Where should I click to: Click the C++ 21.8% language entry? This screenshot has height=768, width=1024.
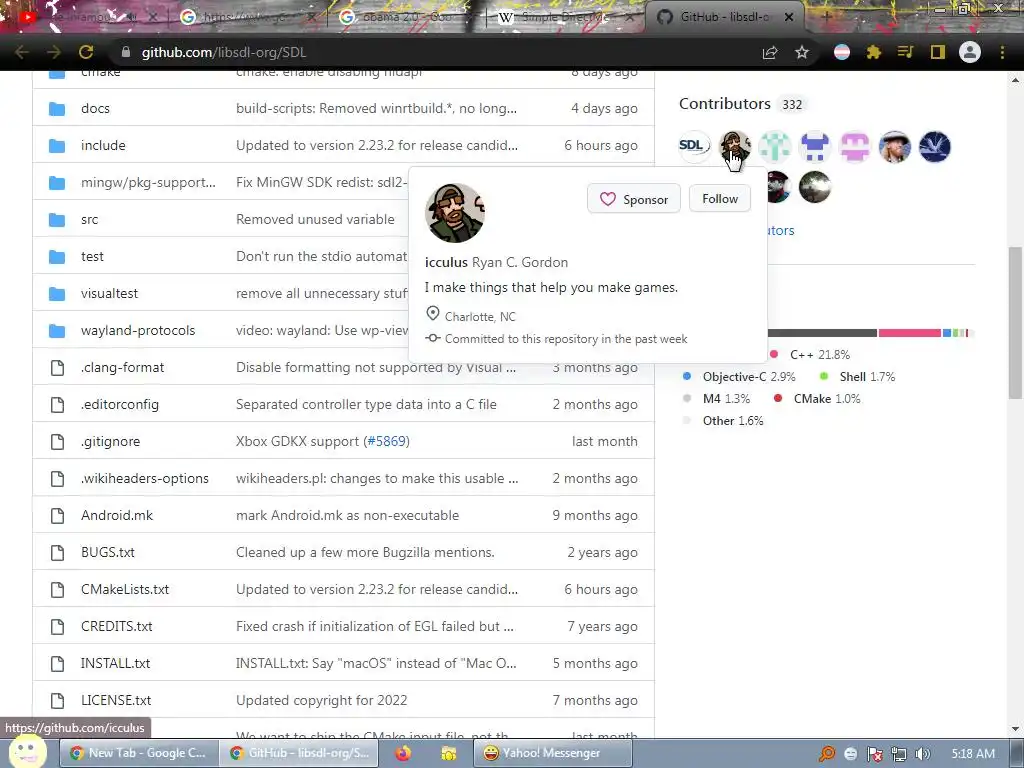coord(810,355)
